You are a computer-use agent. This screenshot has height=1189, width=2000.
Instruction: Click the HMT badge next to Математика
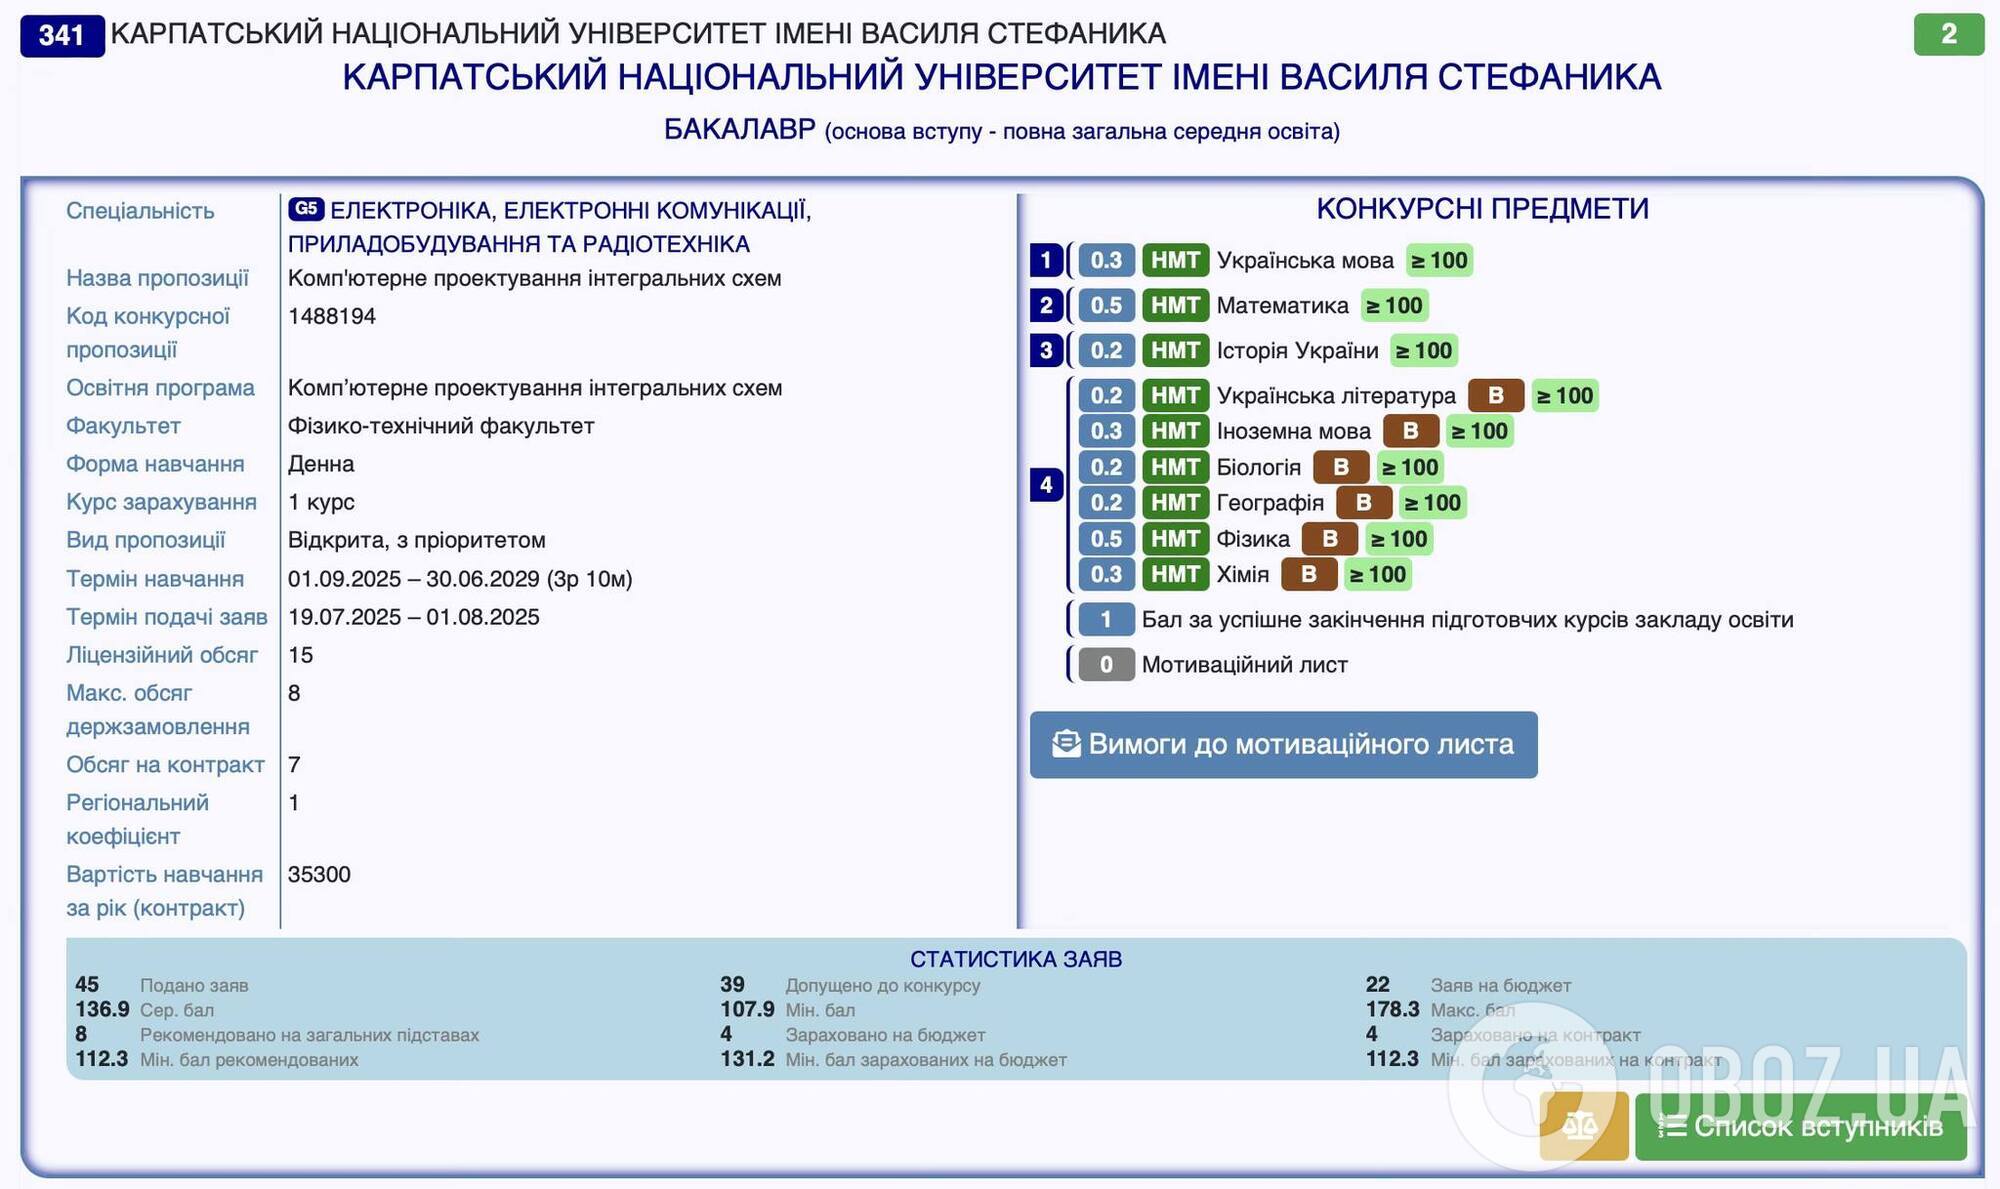point(1175,306)
